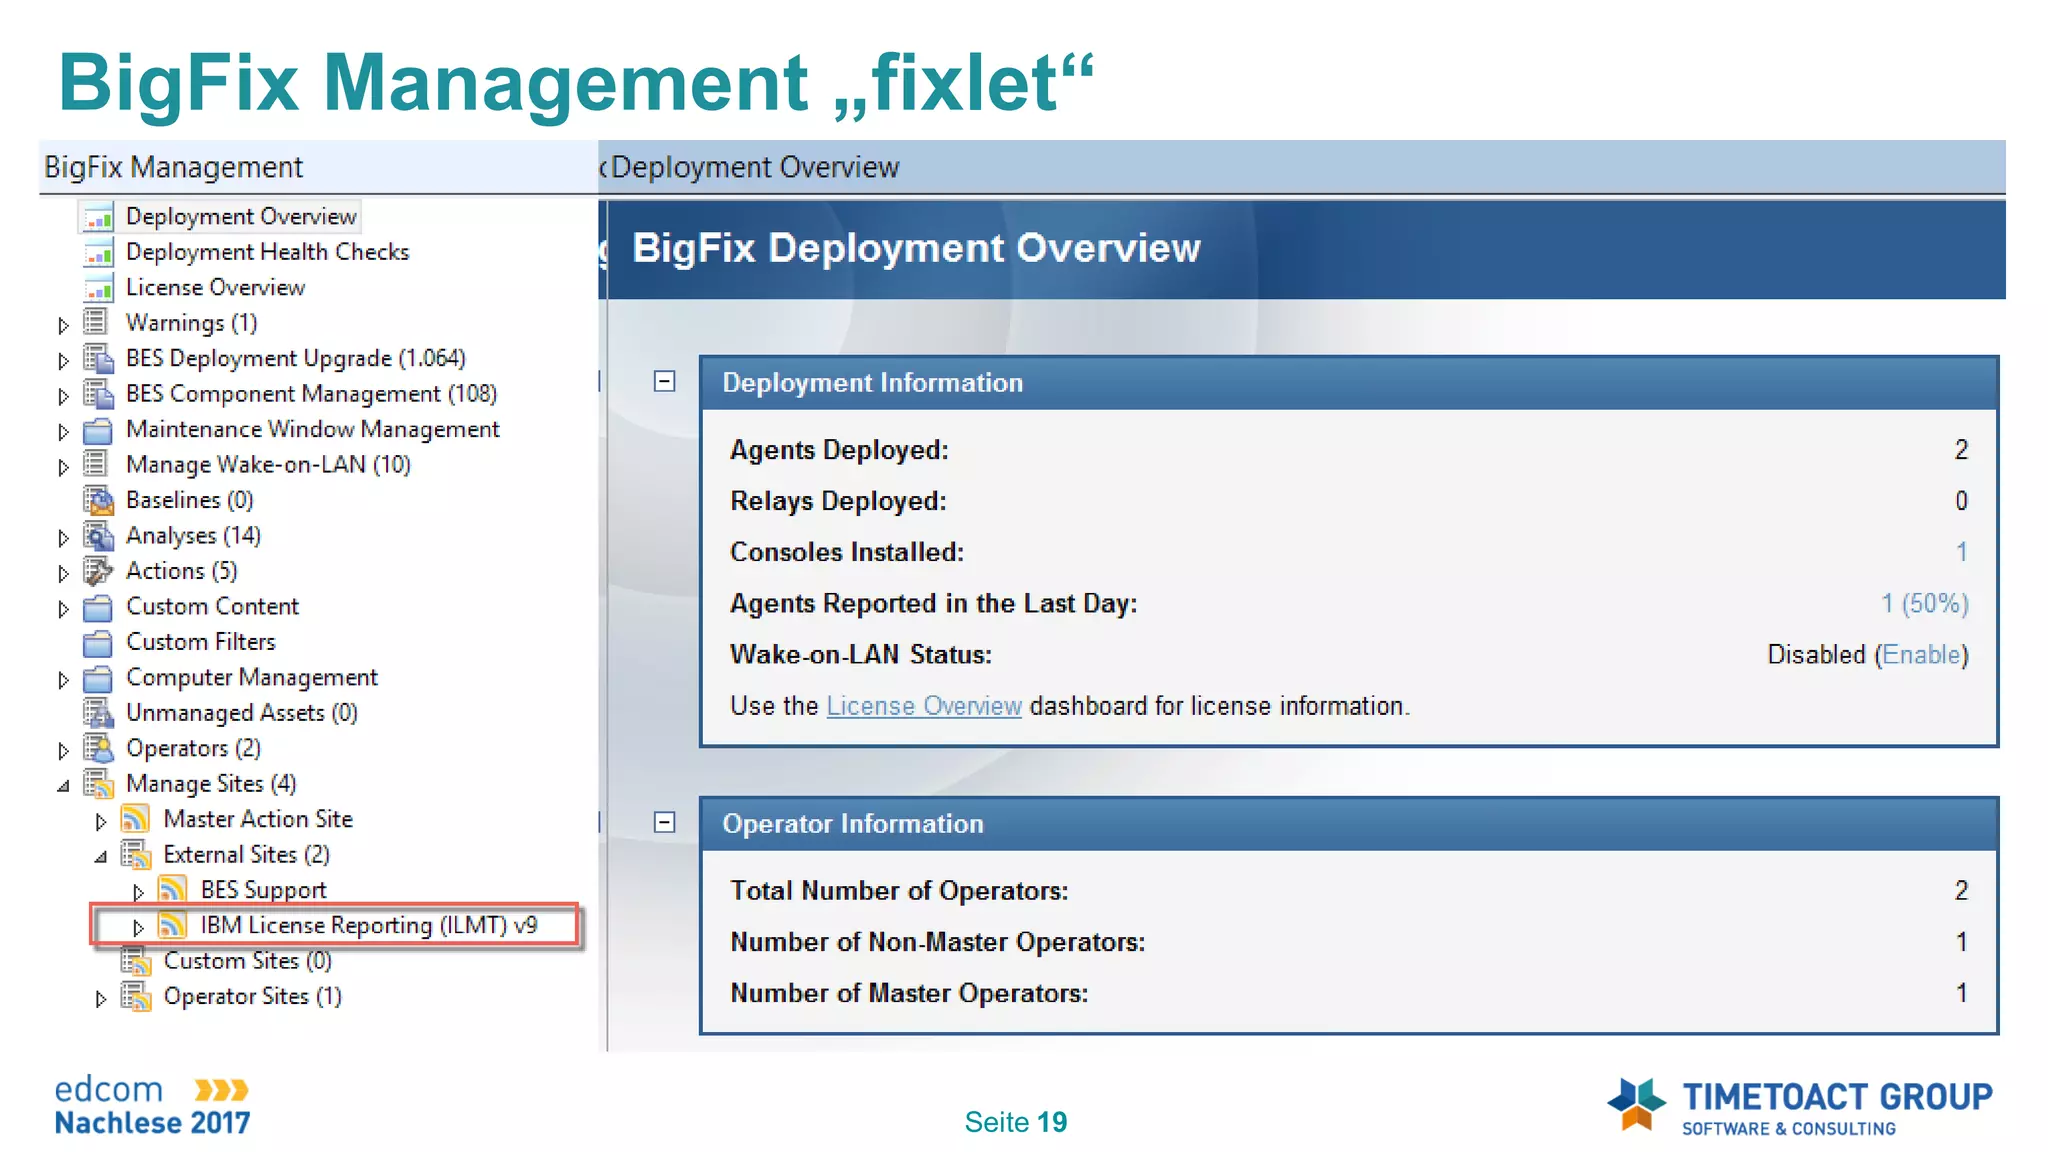
Task: Click the Manage Sites icon
Action: point(98,784)
